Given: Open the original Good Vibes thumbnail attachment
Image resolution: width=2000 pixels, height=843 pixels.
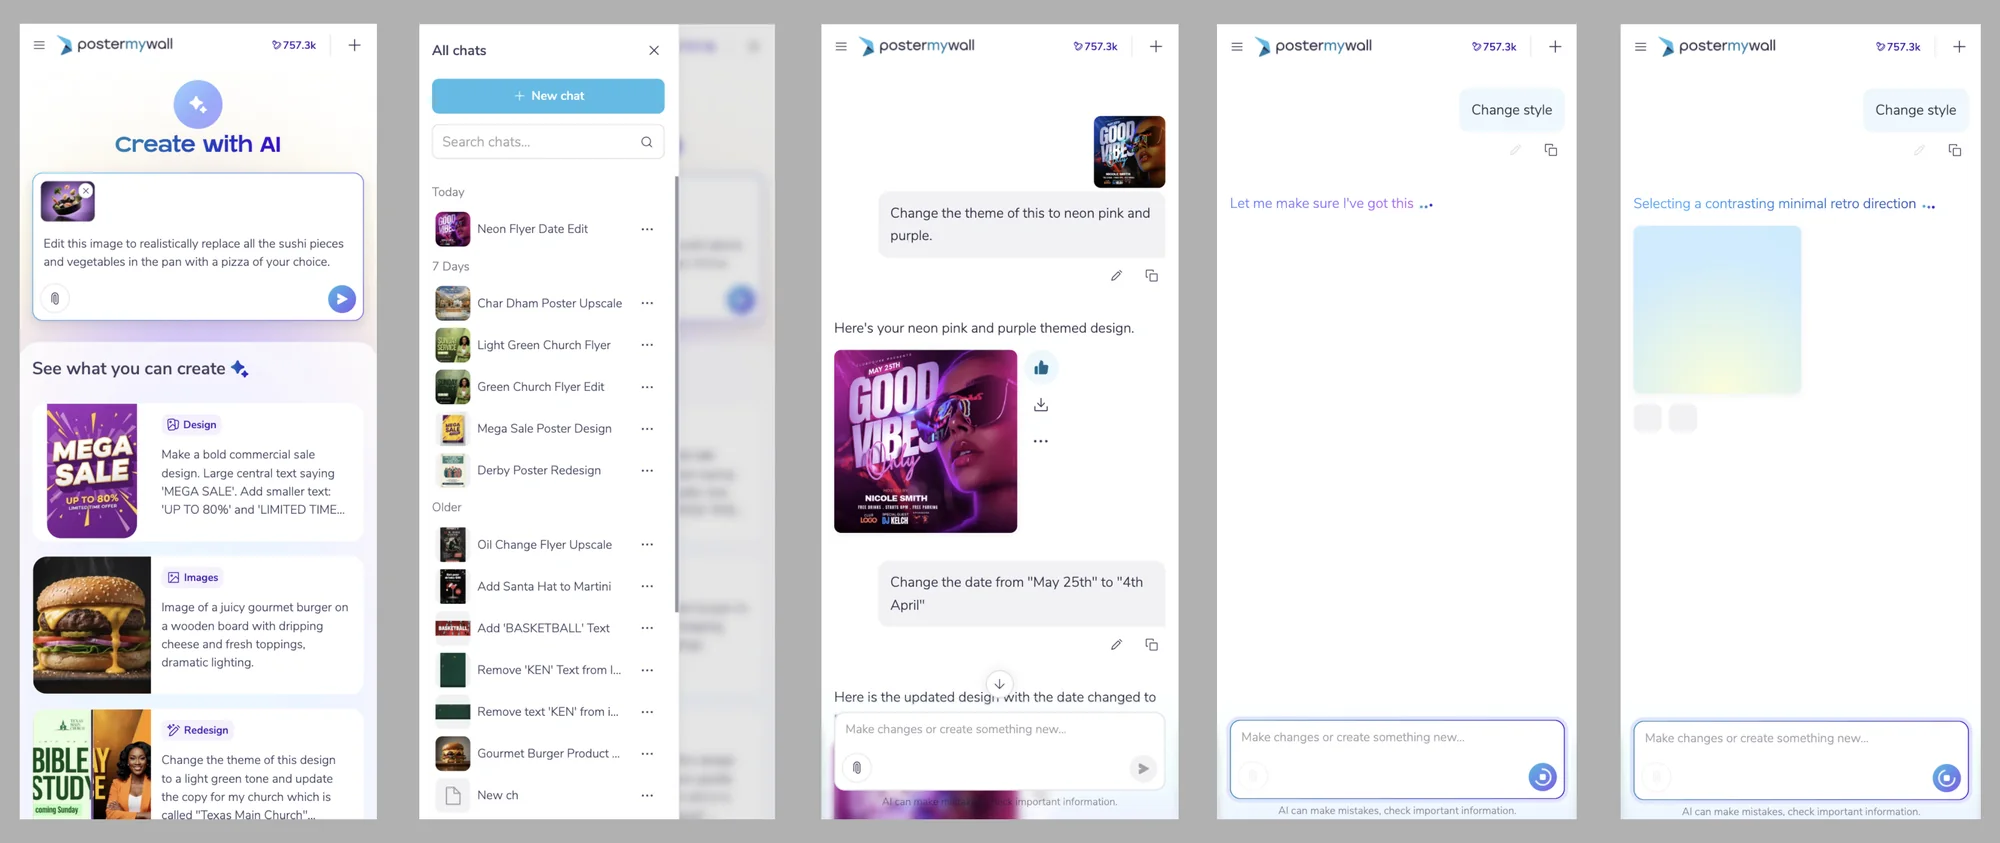Looking at the screenshot, I should tap(1129, 152).
